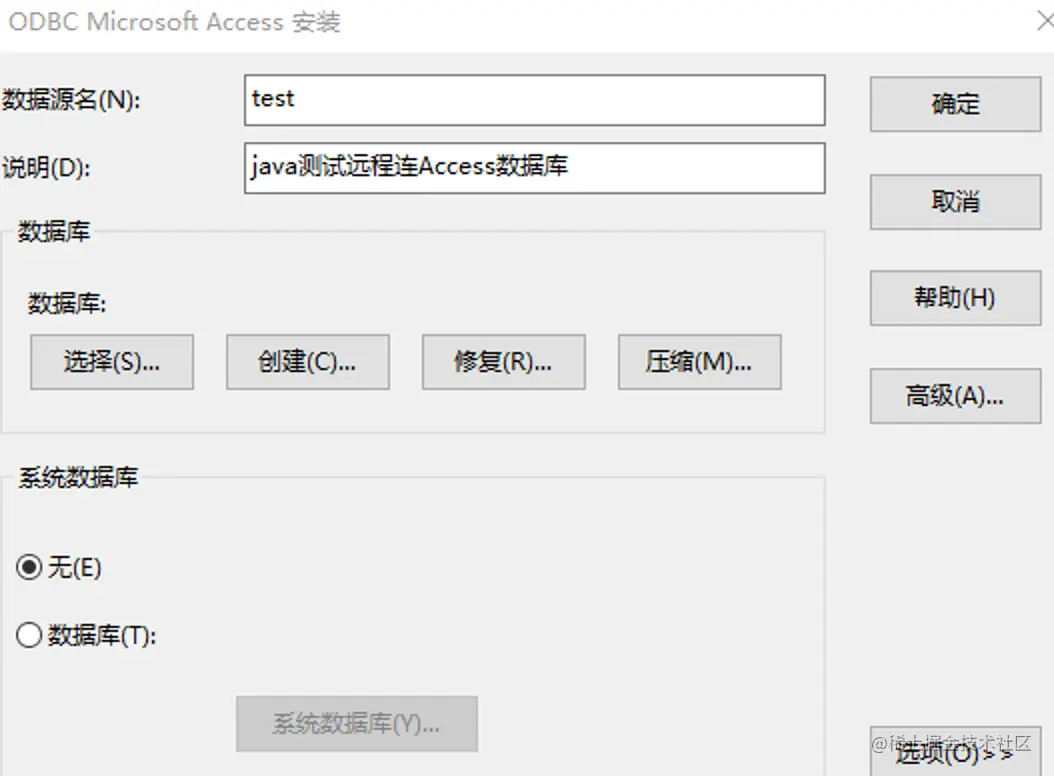1054x776 pixels.
Task: Close the ODBC Microsoft Access dialog
Action: pos(1045,22)
